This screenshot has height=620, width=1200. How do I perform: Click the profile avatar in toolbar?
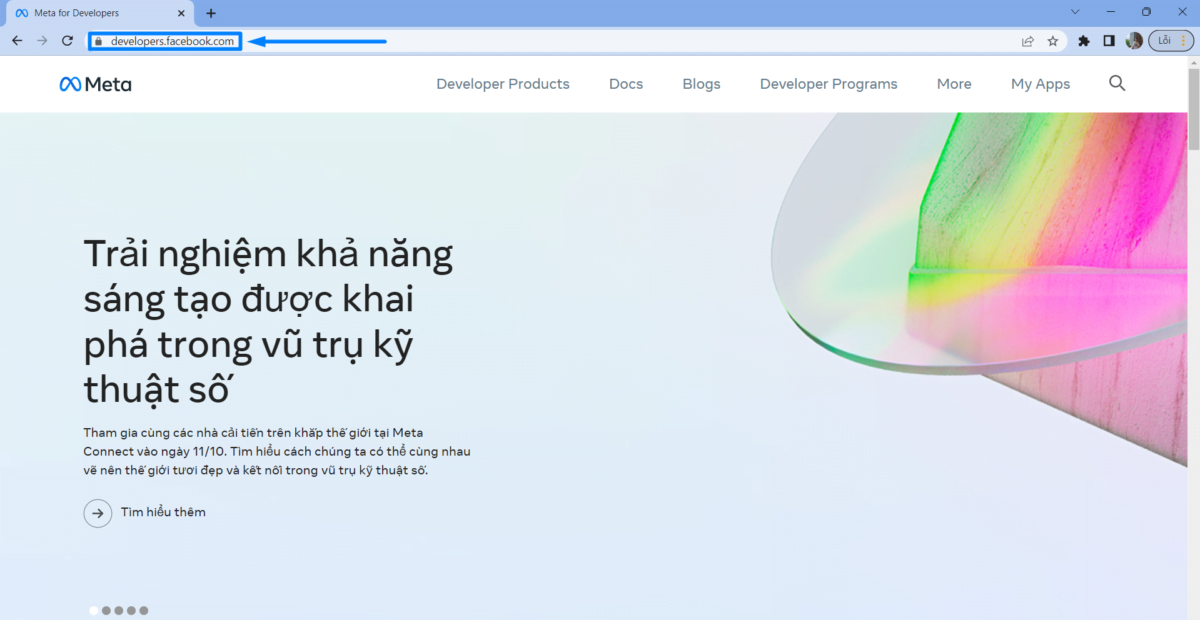[x=1134, y=41]
